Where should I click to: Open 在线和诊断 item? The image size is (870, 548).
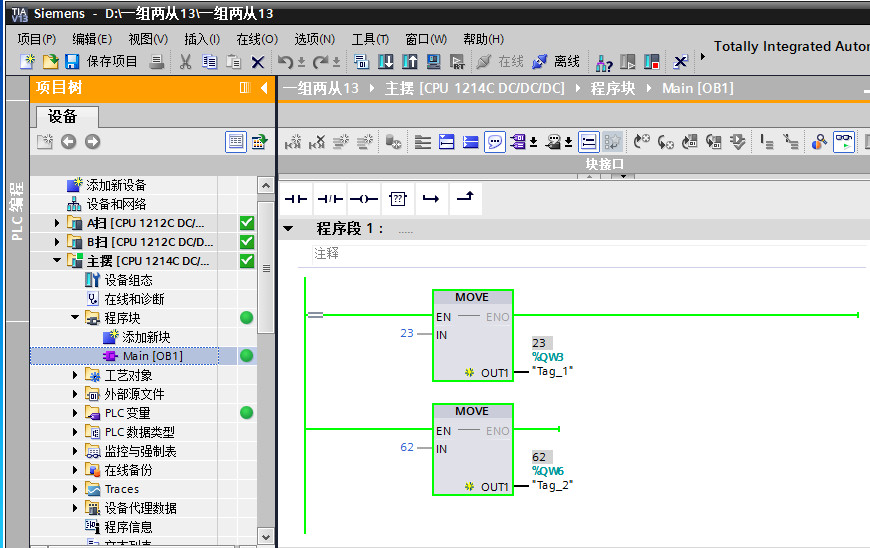point(134,299)
